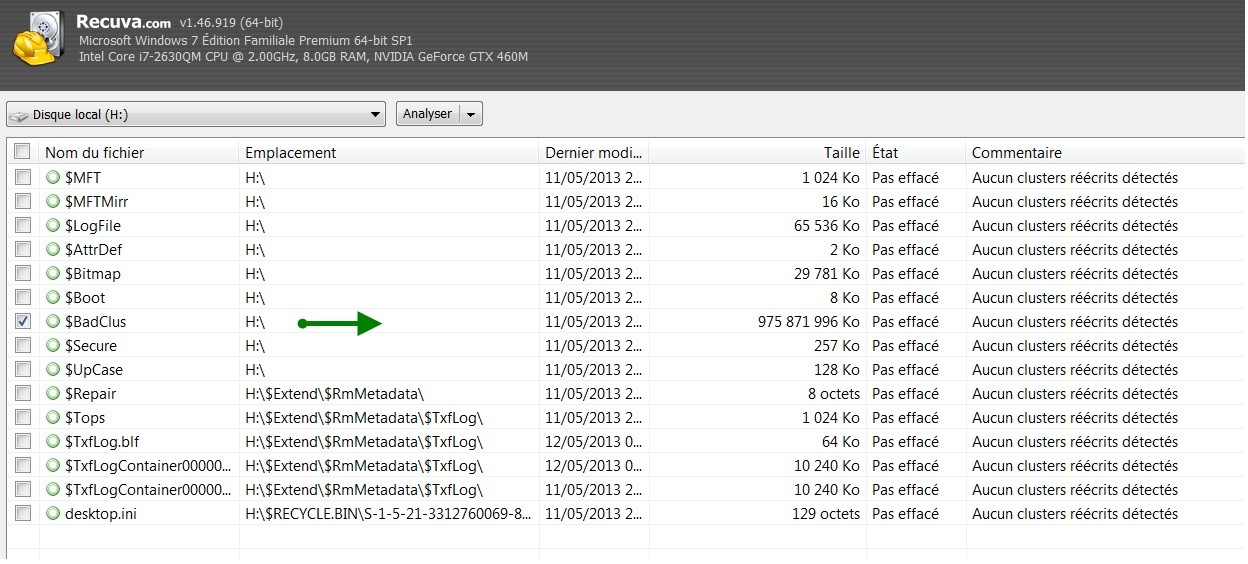Sort by État column header
This screenshot has height=564, width=1248.
tap(916, 153)
